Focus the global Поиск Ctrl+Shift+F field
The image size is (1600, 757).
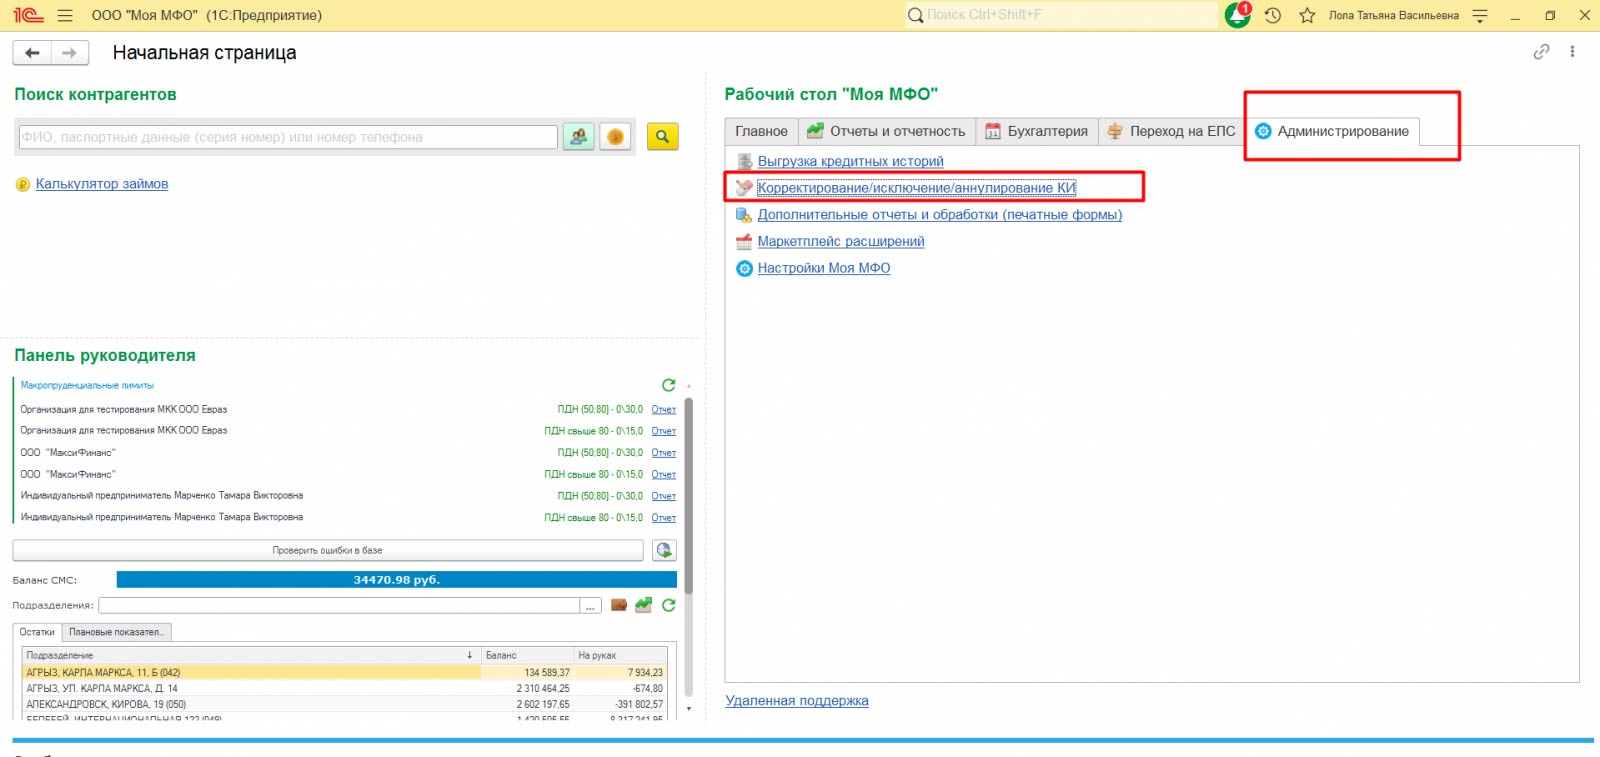coord(1061,15)
